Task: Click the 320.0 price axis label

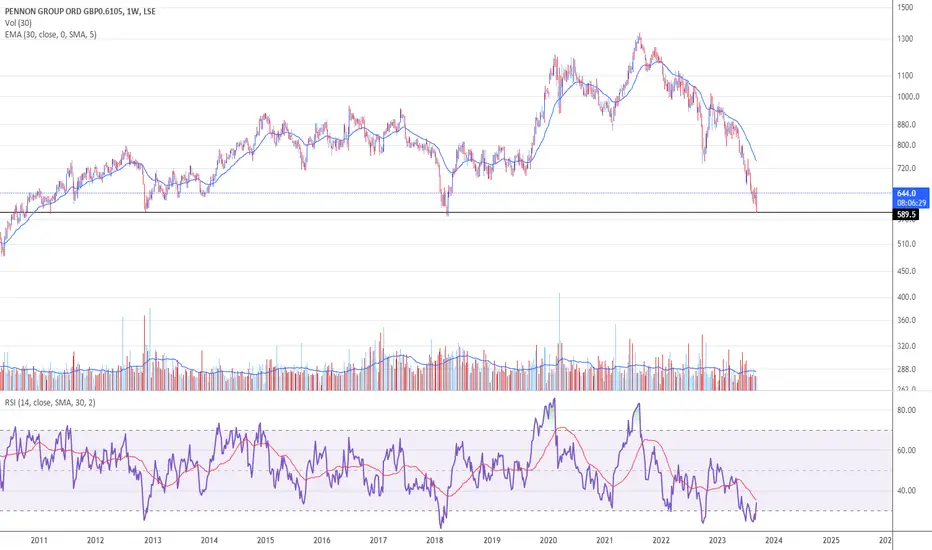Action: click(x=906, y=346)
